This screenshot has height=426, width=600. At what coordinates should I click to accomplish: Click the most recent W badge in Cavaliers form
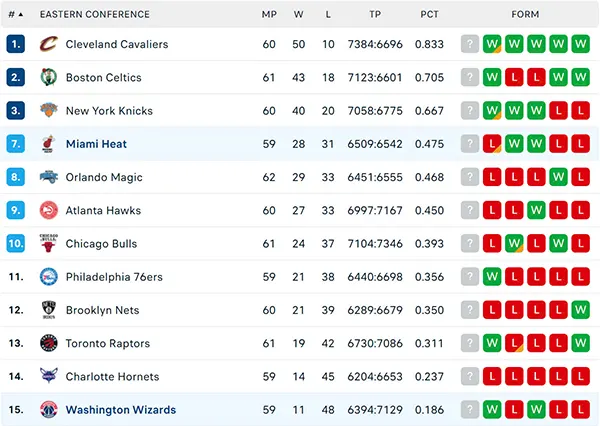pyautogui.click(x=492, y=44)
